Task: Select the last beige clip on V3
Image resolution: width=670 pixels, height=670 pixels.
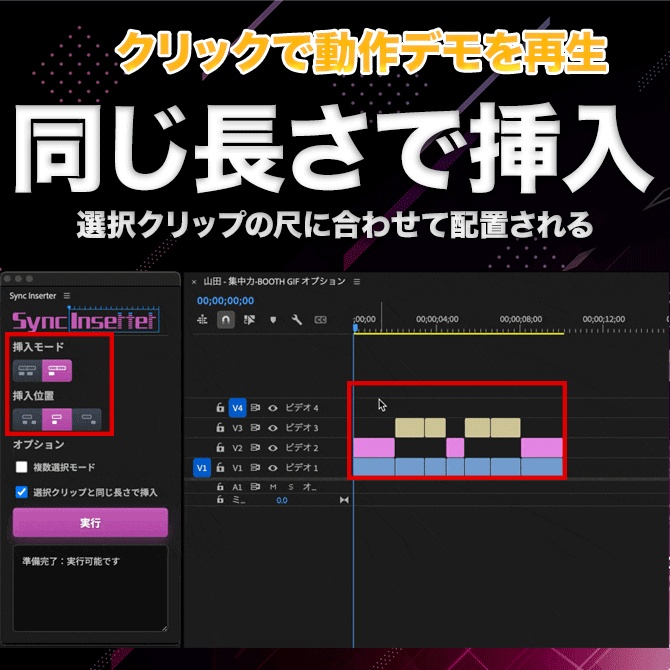Action: coord(505,427)
